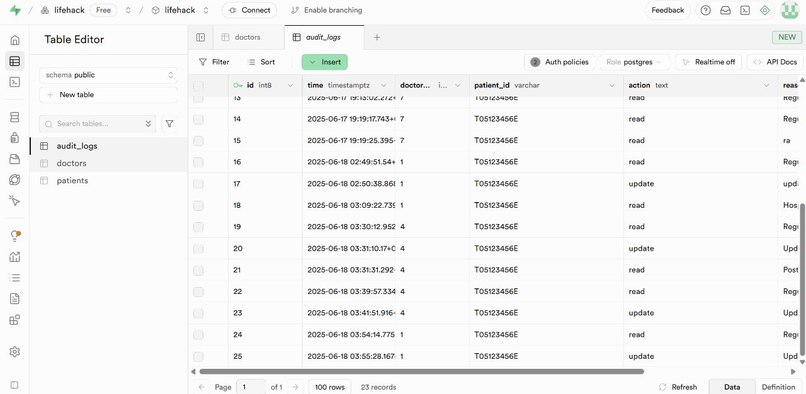Select the Data view tab
Image resolution: width=806 pixels, height=394 pixels.
pos(732,387)
